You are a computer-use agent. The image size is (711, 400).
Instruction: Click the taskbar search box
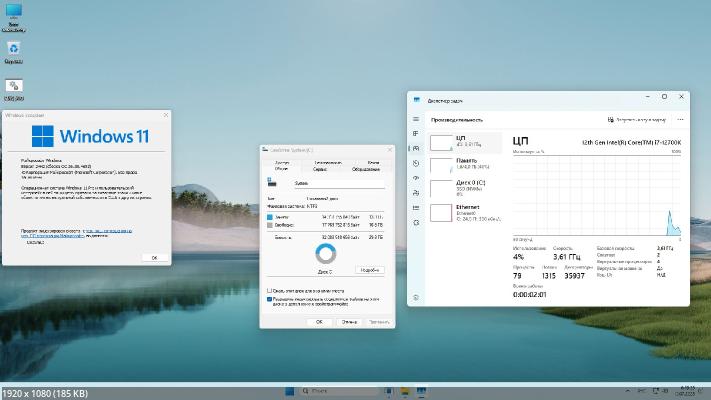[x=339, y=391]
